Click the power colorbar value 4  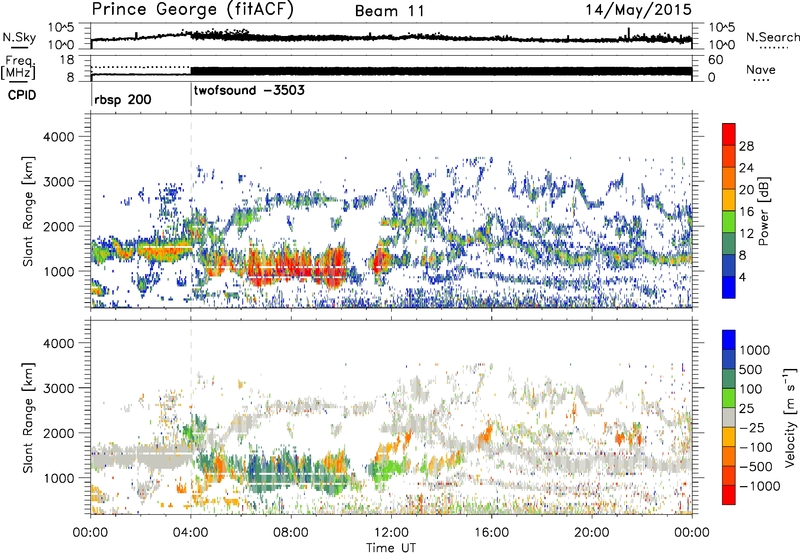[742, 277]
